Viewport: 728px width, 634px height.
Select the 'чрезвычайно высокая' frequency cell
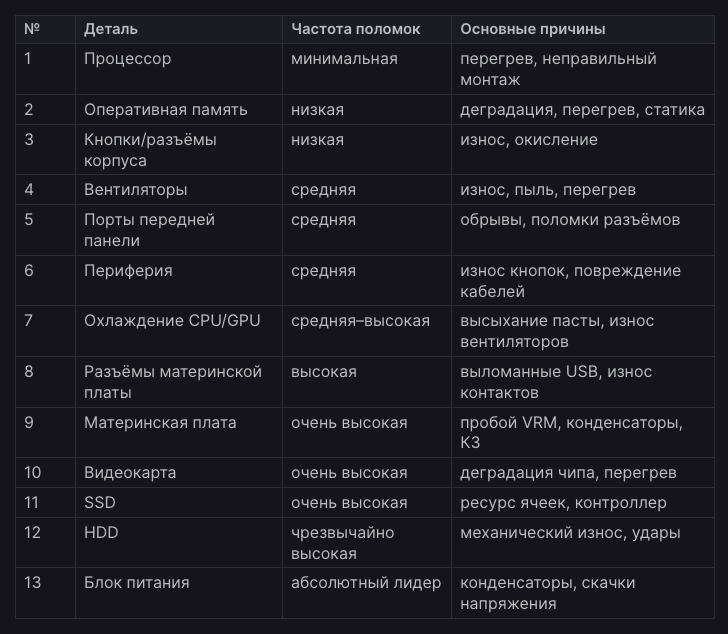pos(367,543)
